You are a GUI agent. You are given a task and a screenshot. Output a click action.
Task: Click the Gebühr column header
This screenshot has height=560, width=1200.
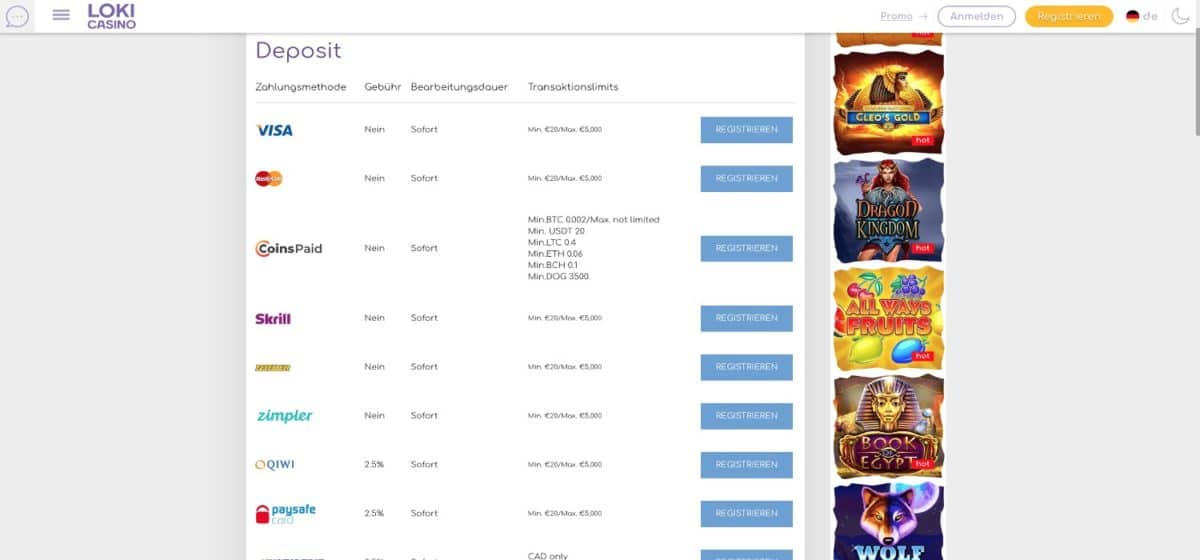[383, 87]
